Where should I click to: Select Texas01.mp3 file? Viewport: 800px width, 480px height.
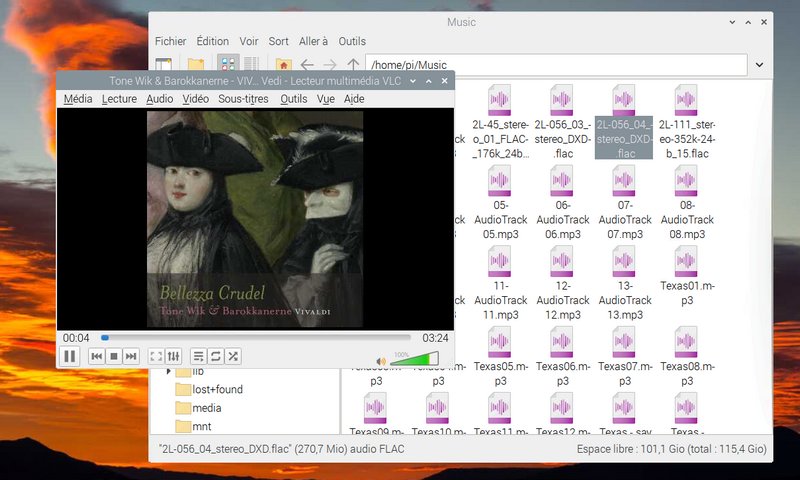[x=687, y=276]
